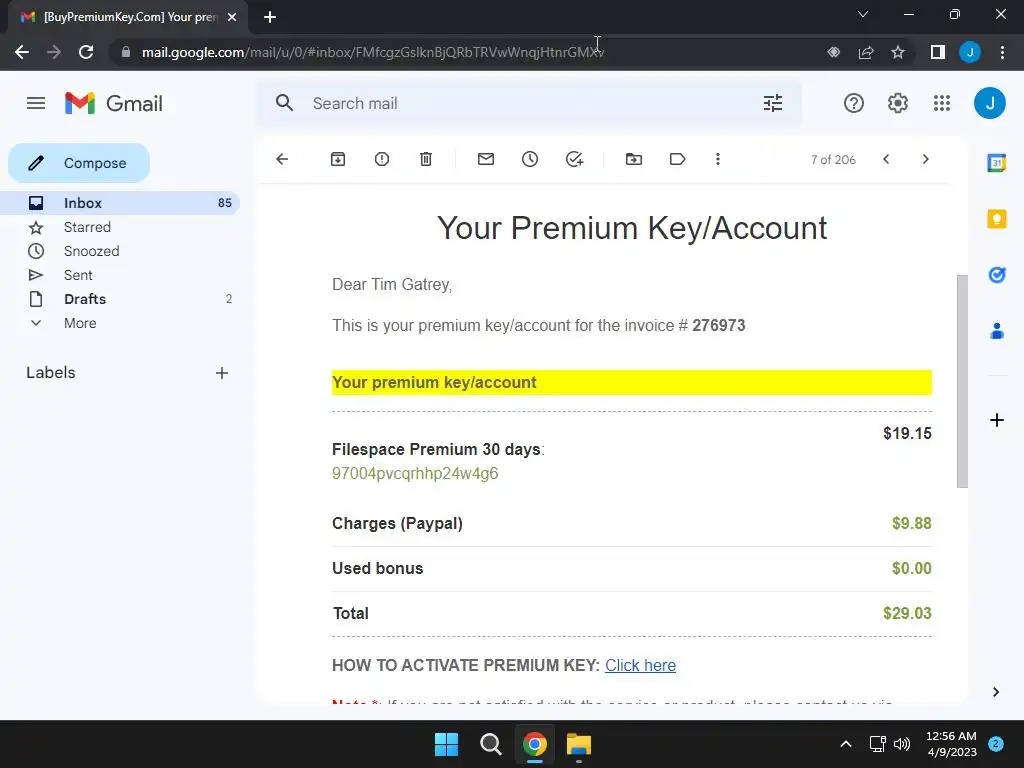Mark the email as unread
Image resolution: width=1024 pixels, height=768 pixels.
pyautogui.click(x=486, y=159)
